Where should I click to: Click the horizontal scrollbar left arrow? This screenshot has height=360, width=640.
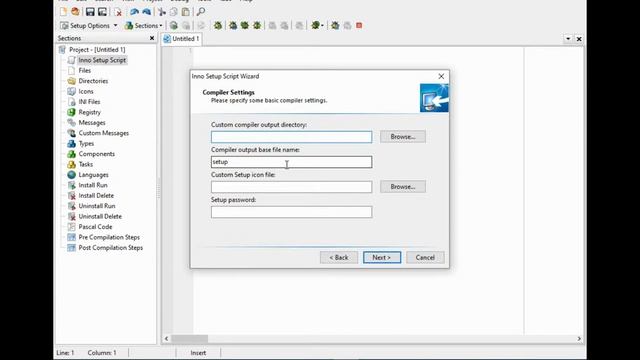(x=166, y=339)
